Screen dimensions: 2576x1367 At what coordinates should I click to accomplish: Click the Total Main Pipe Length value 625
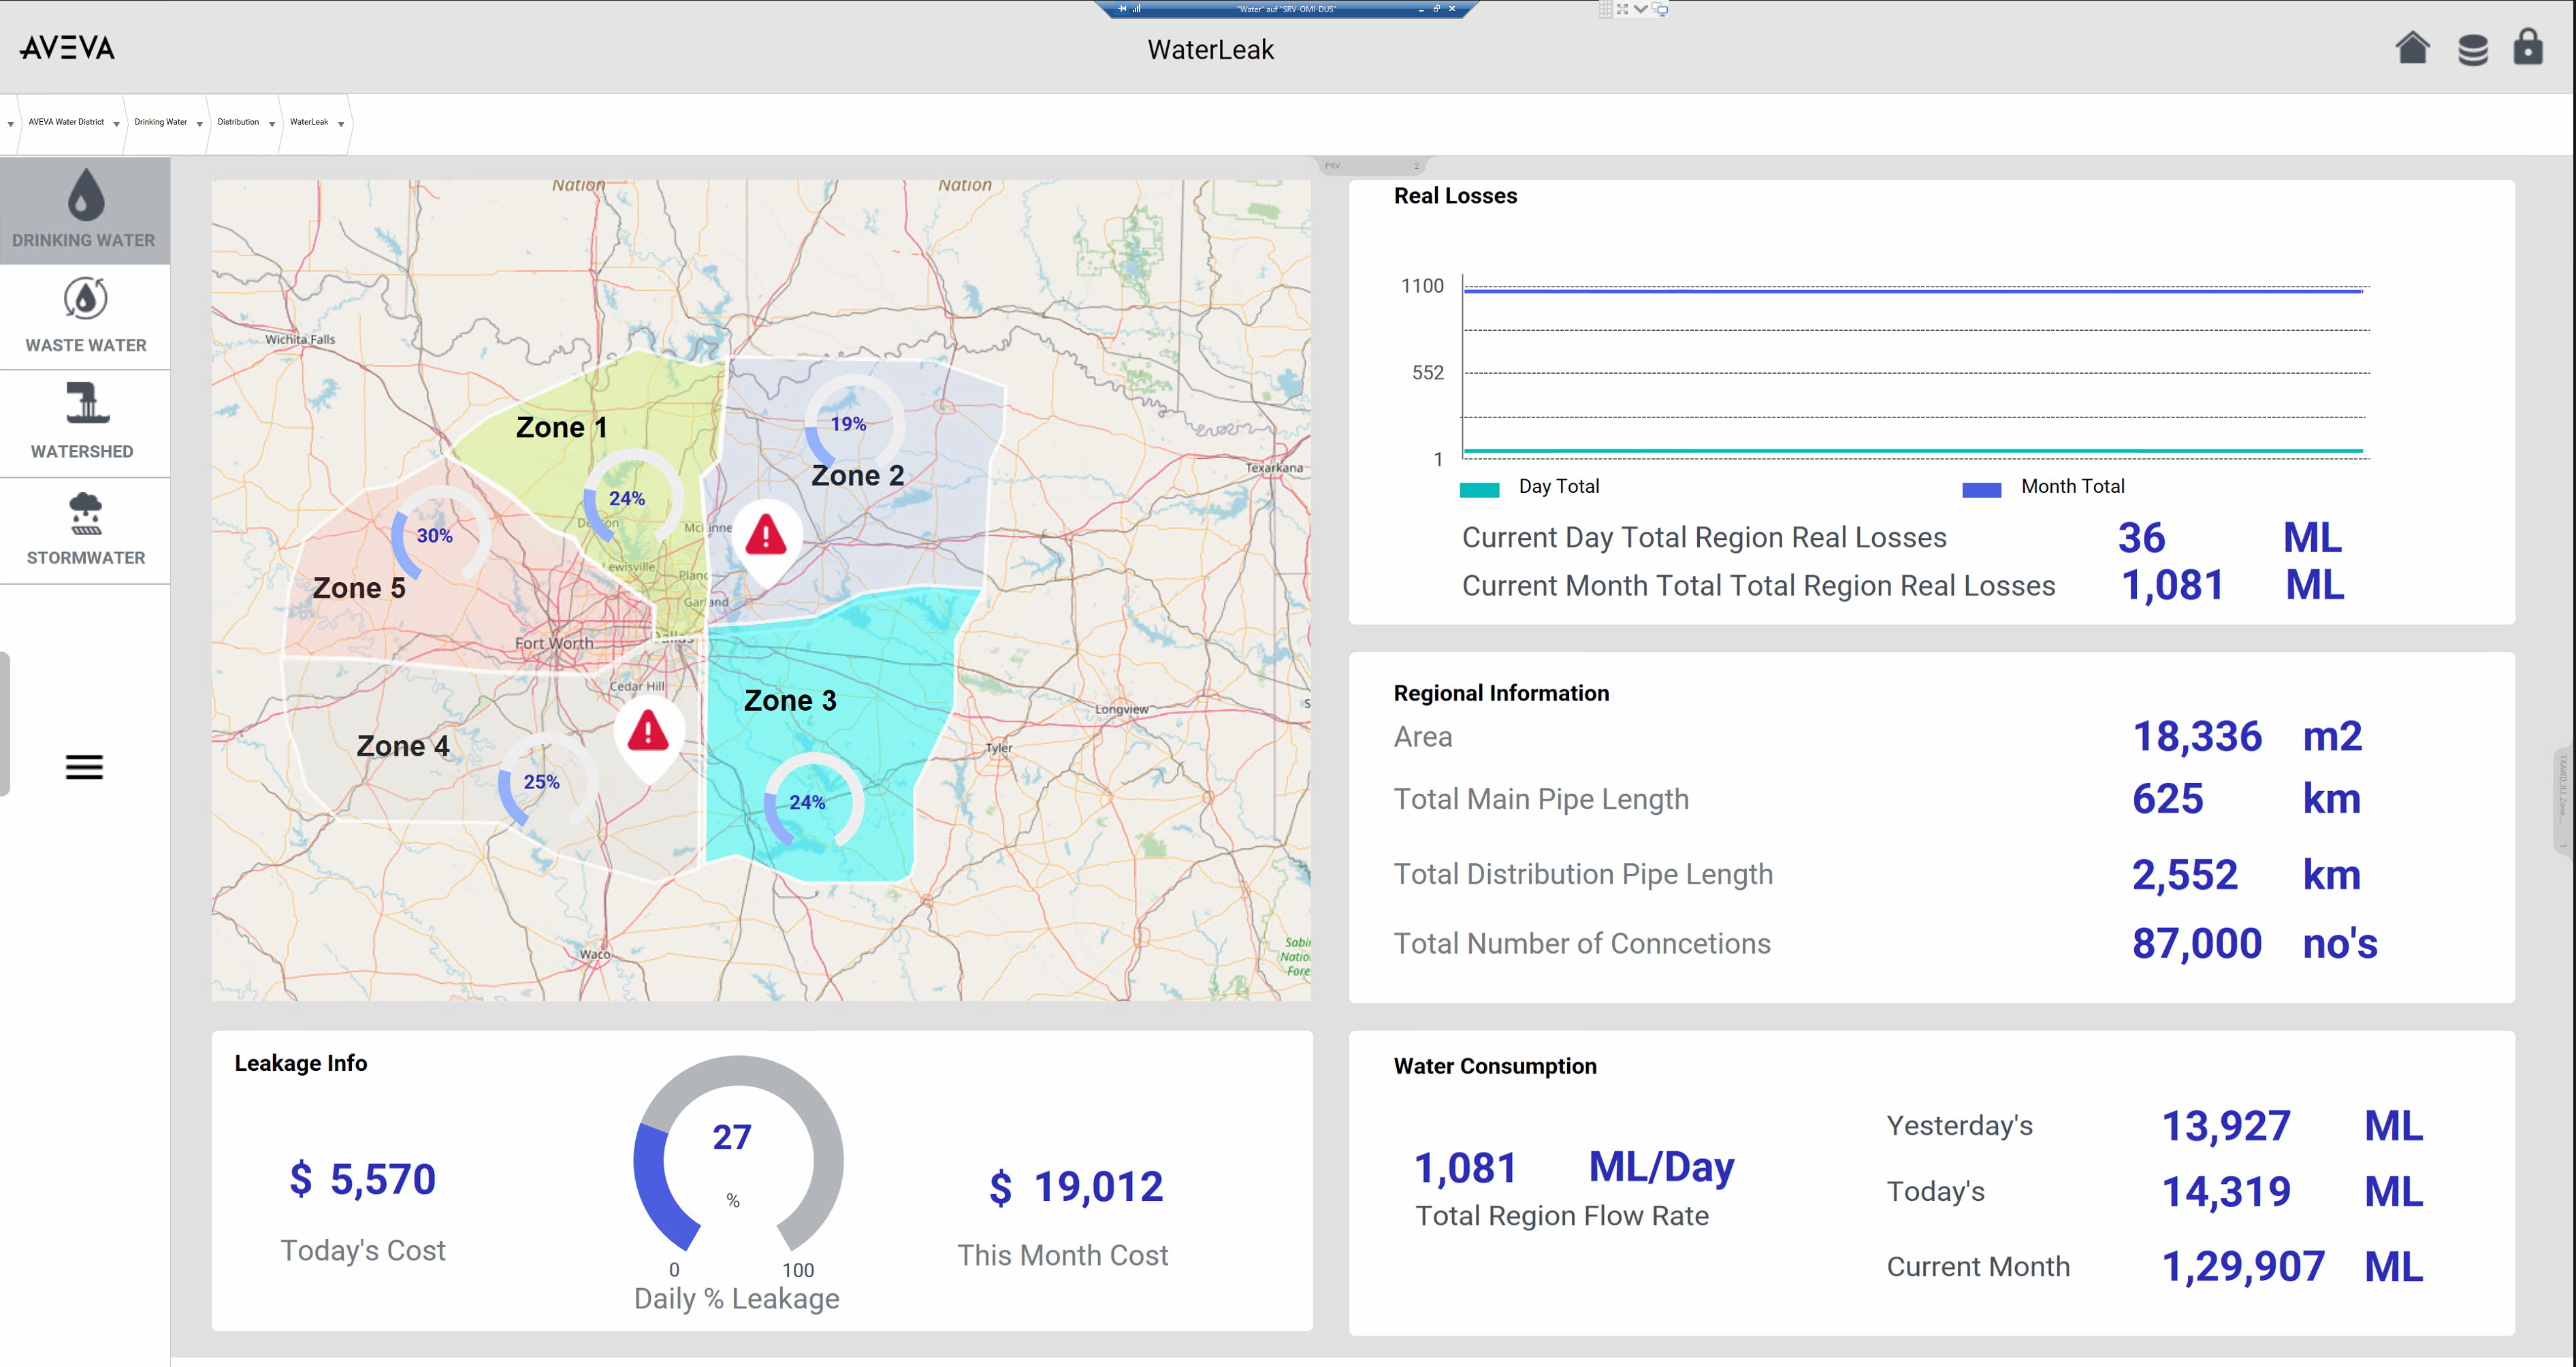click(2167, 798)
